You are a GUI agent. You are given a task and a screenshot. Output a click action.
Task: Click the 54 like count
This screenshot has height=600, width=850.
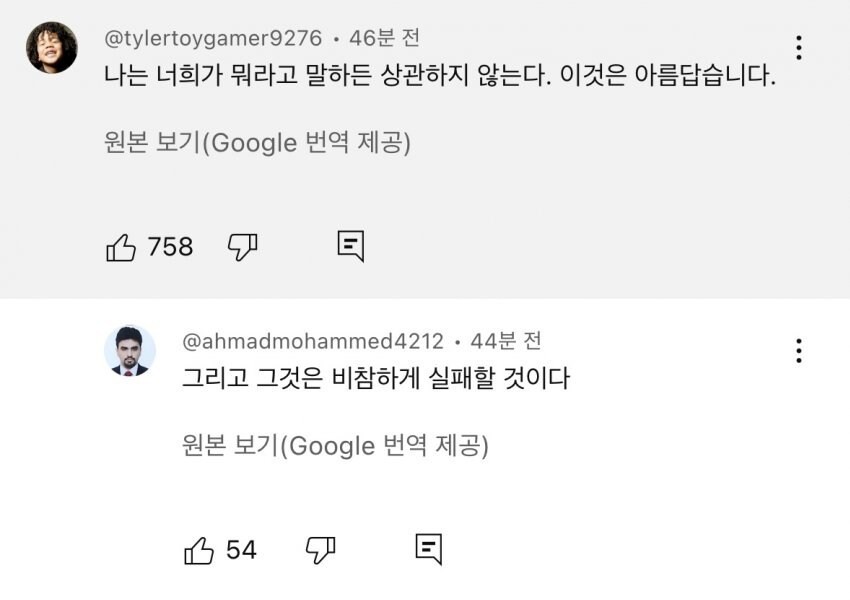click(x=241, y=549)
